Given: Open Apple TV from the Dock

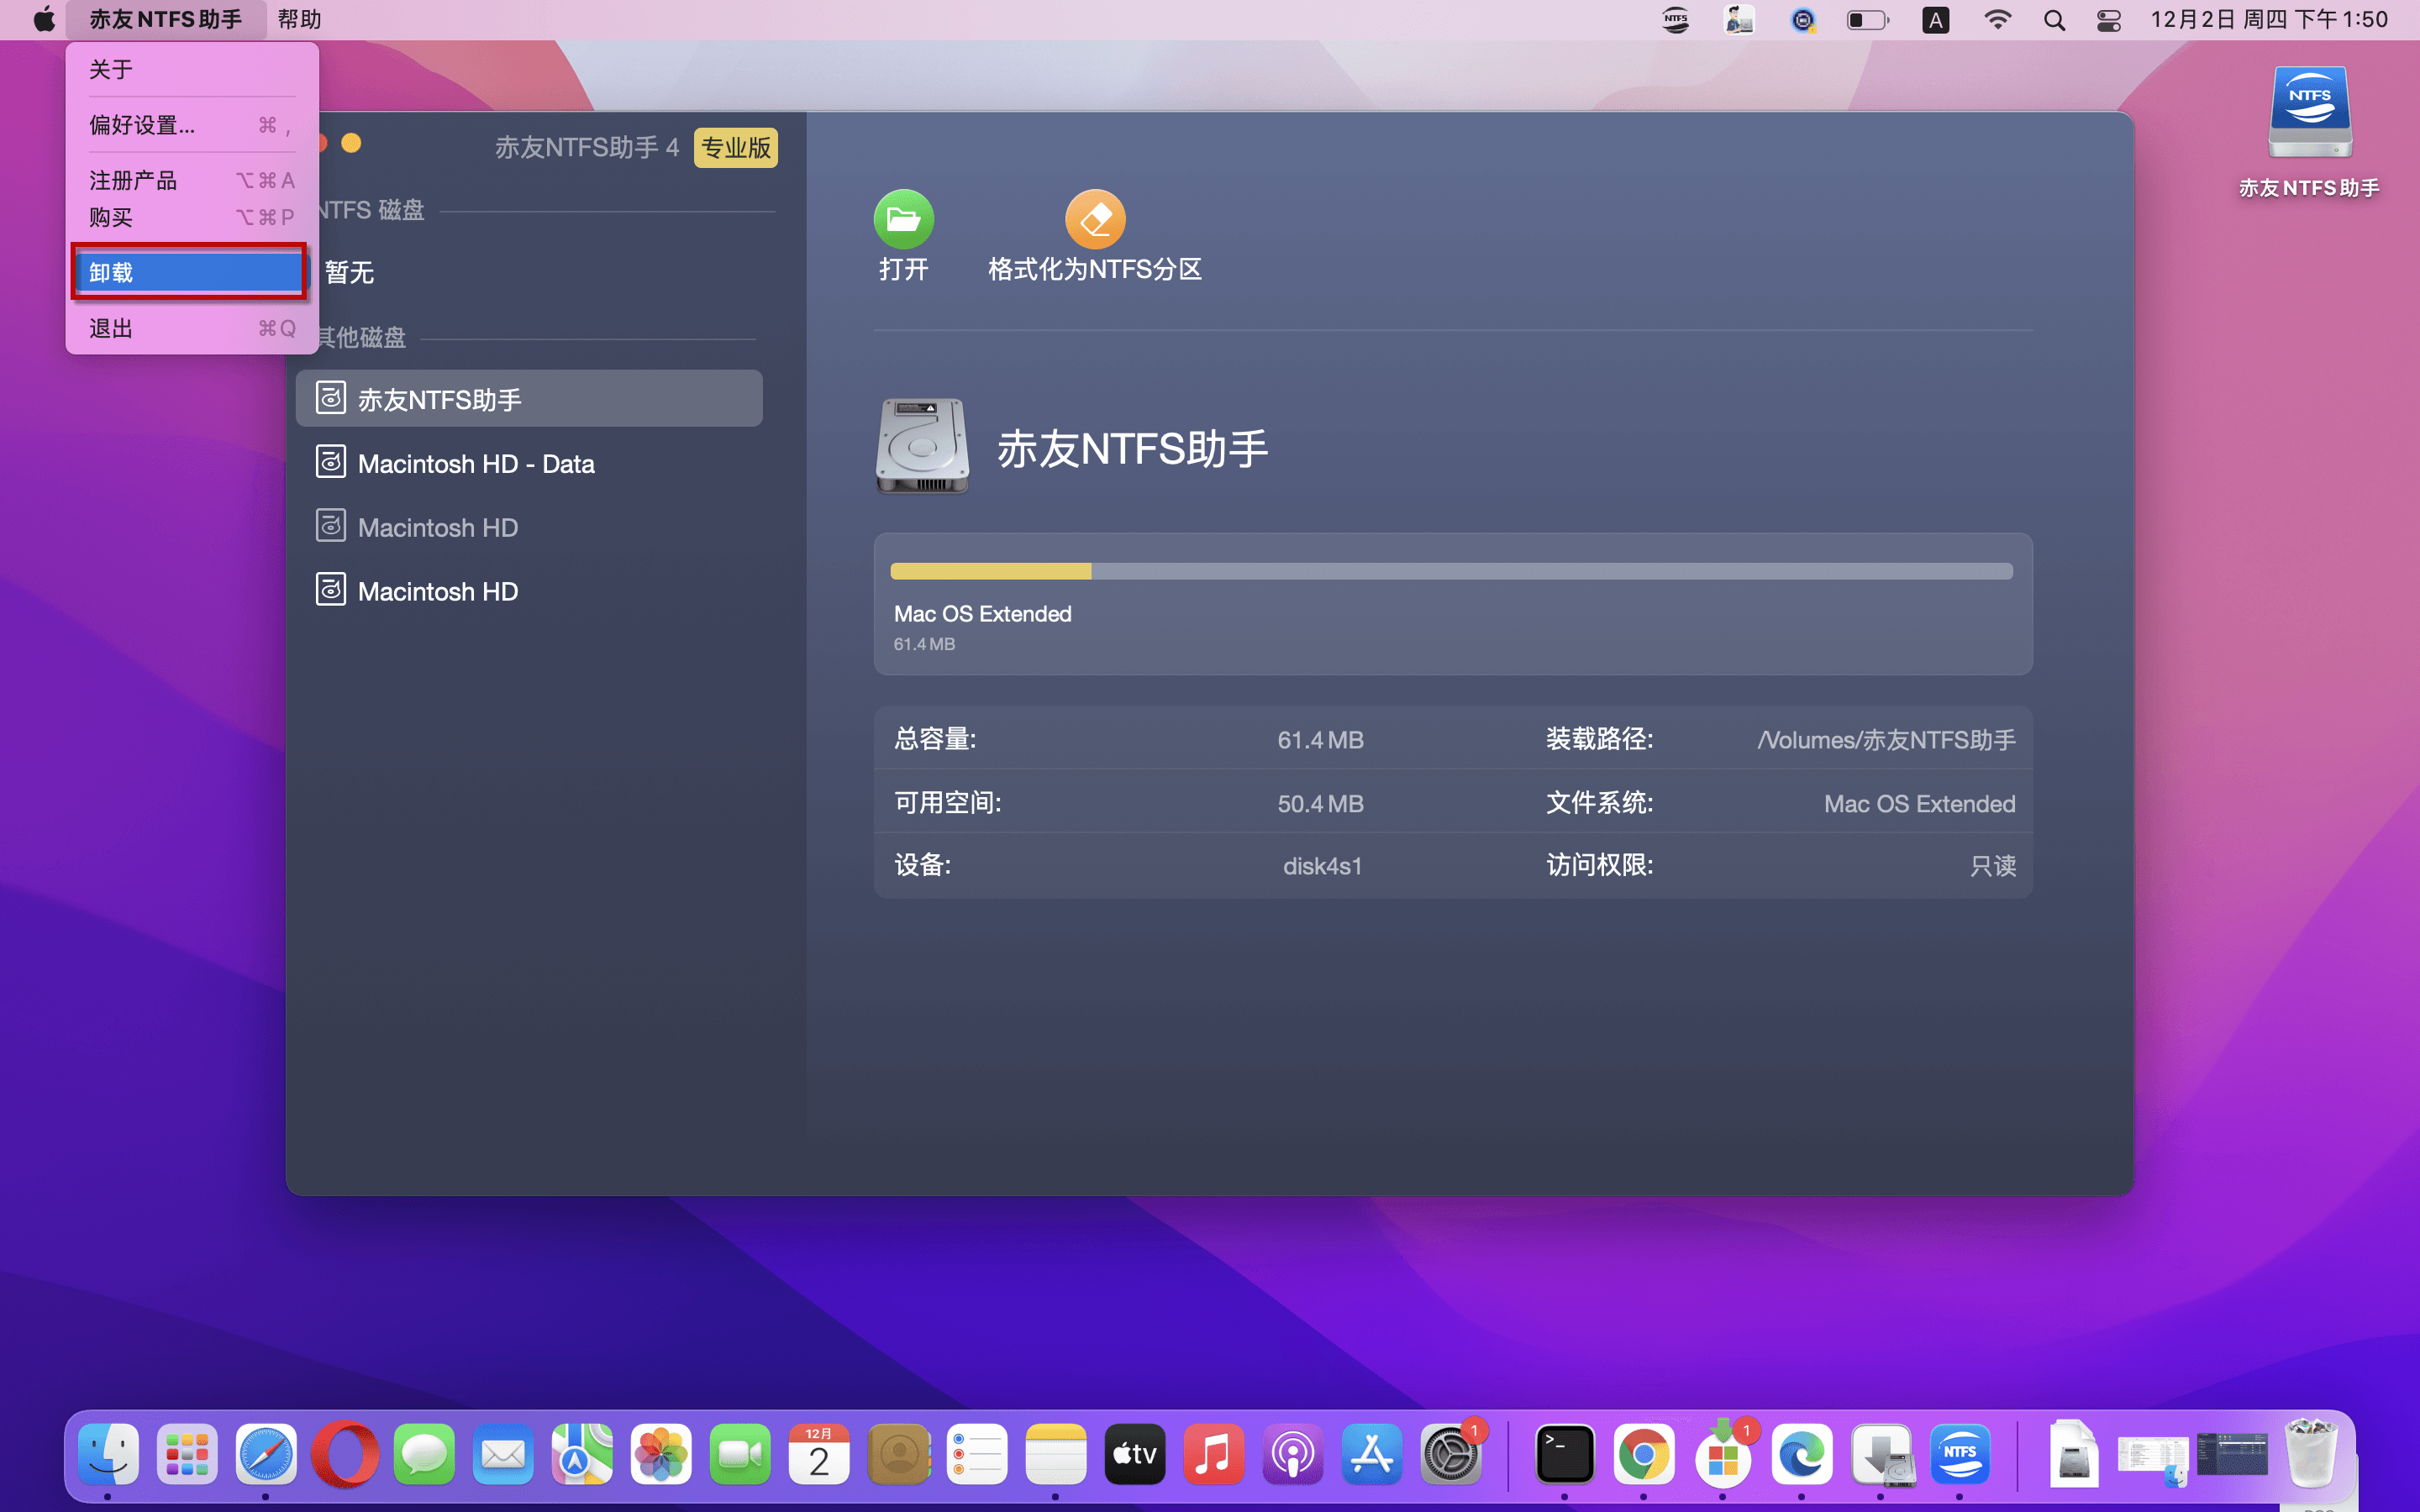Looking at the screenshot, I should point(1135,1453).
